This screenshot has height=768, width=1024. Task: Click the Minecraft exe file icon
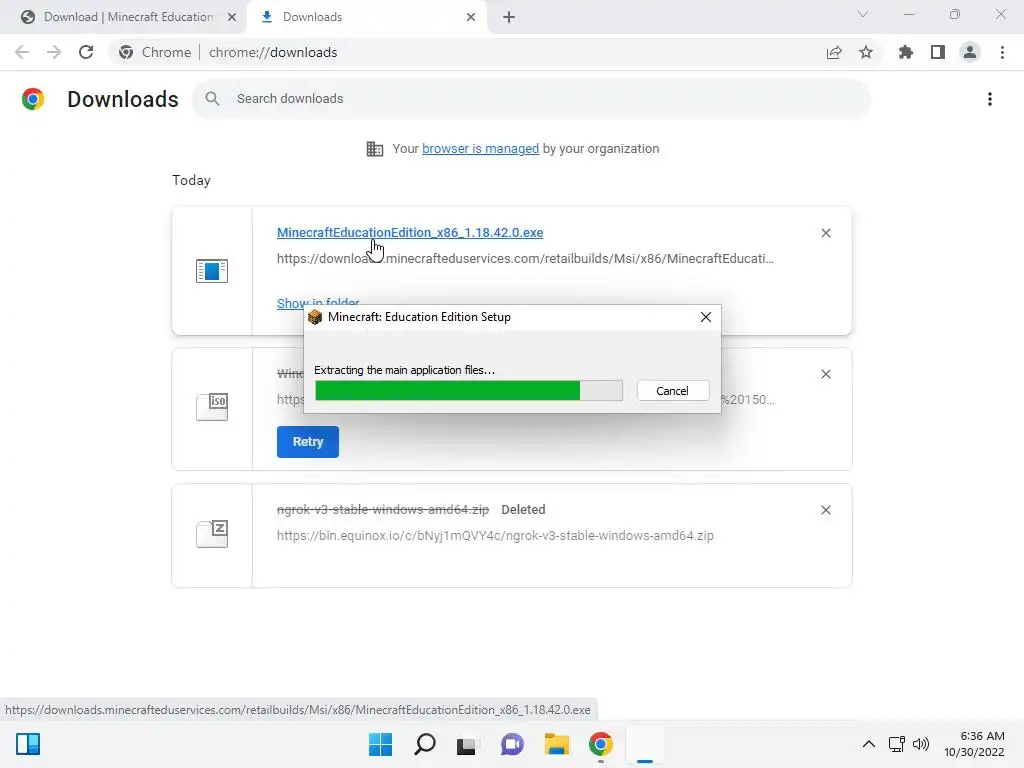(x=212, y=270)
